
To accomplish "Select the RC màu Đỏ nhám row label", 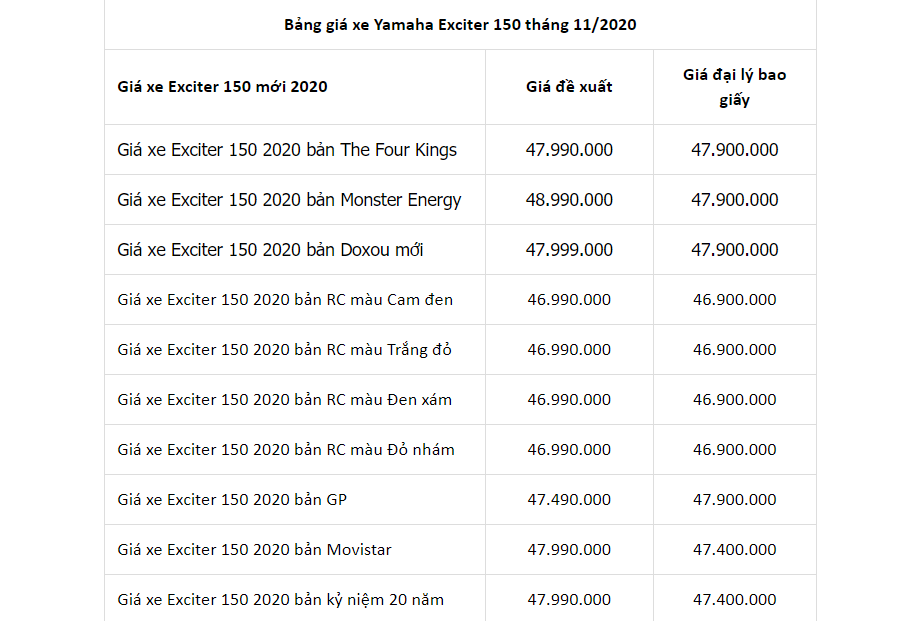I will (x=286, y=450).
